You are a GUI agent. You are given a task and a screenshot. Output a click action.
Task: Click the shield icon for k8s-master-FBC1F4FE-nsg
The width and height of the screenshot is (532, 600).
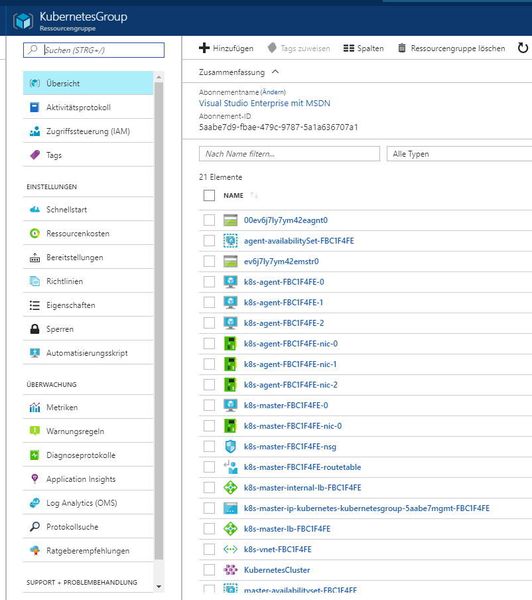click(230, 447)
